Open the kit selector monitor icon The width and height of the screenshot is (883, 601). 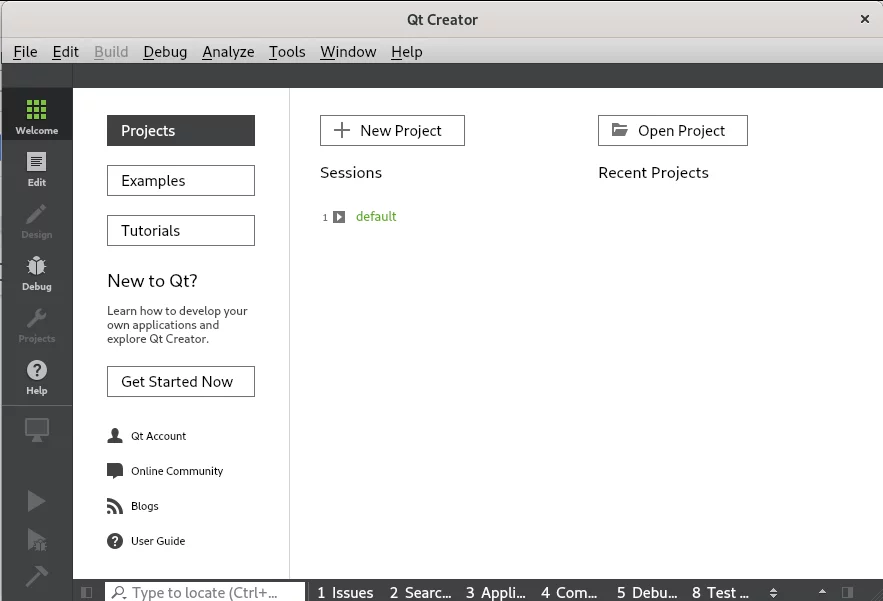pos(37,430)
